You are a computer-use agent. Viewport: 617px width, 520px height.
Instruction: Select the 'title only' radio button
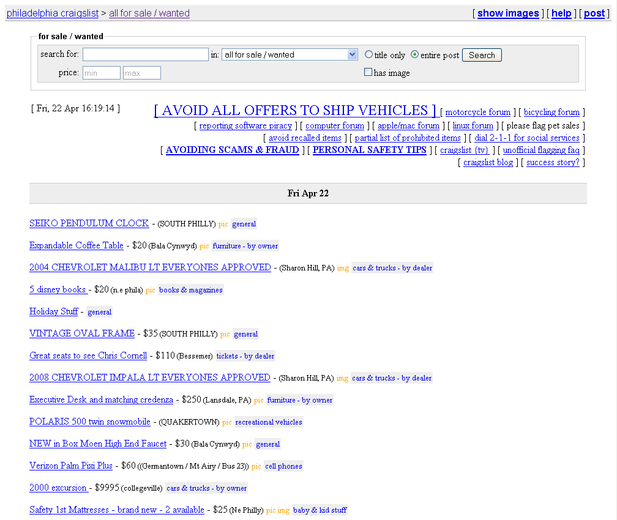point(368,54)
